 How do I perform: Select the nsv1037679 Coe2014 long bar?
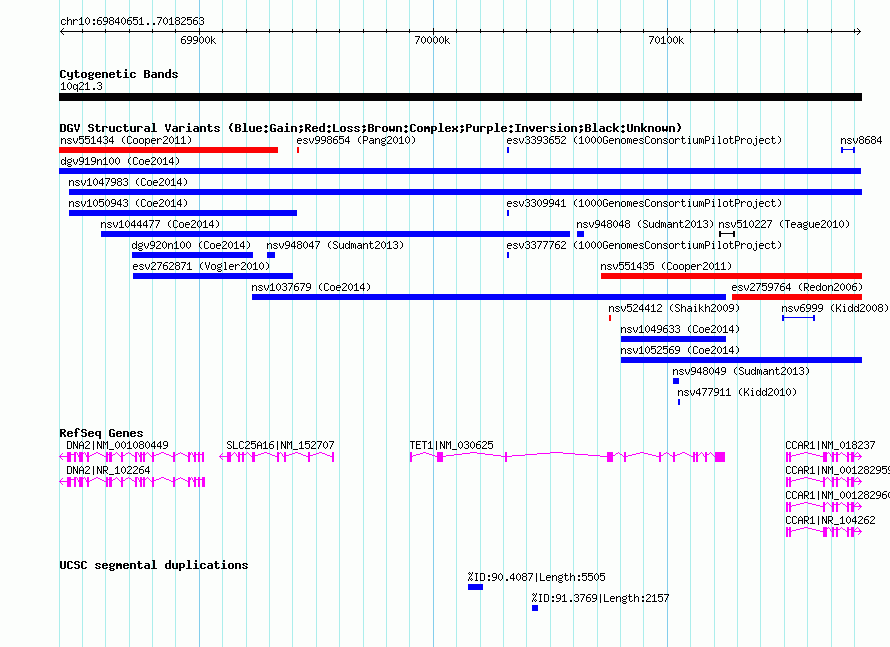(x=489, y=297)
